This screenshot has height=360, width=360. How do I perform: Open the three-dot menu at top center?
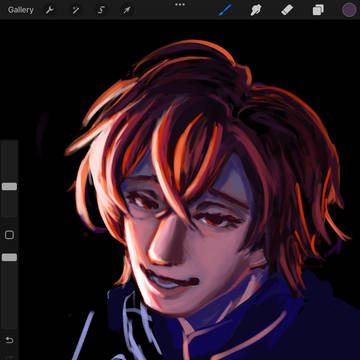[x=180, y=5]
